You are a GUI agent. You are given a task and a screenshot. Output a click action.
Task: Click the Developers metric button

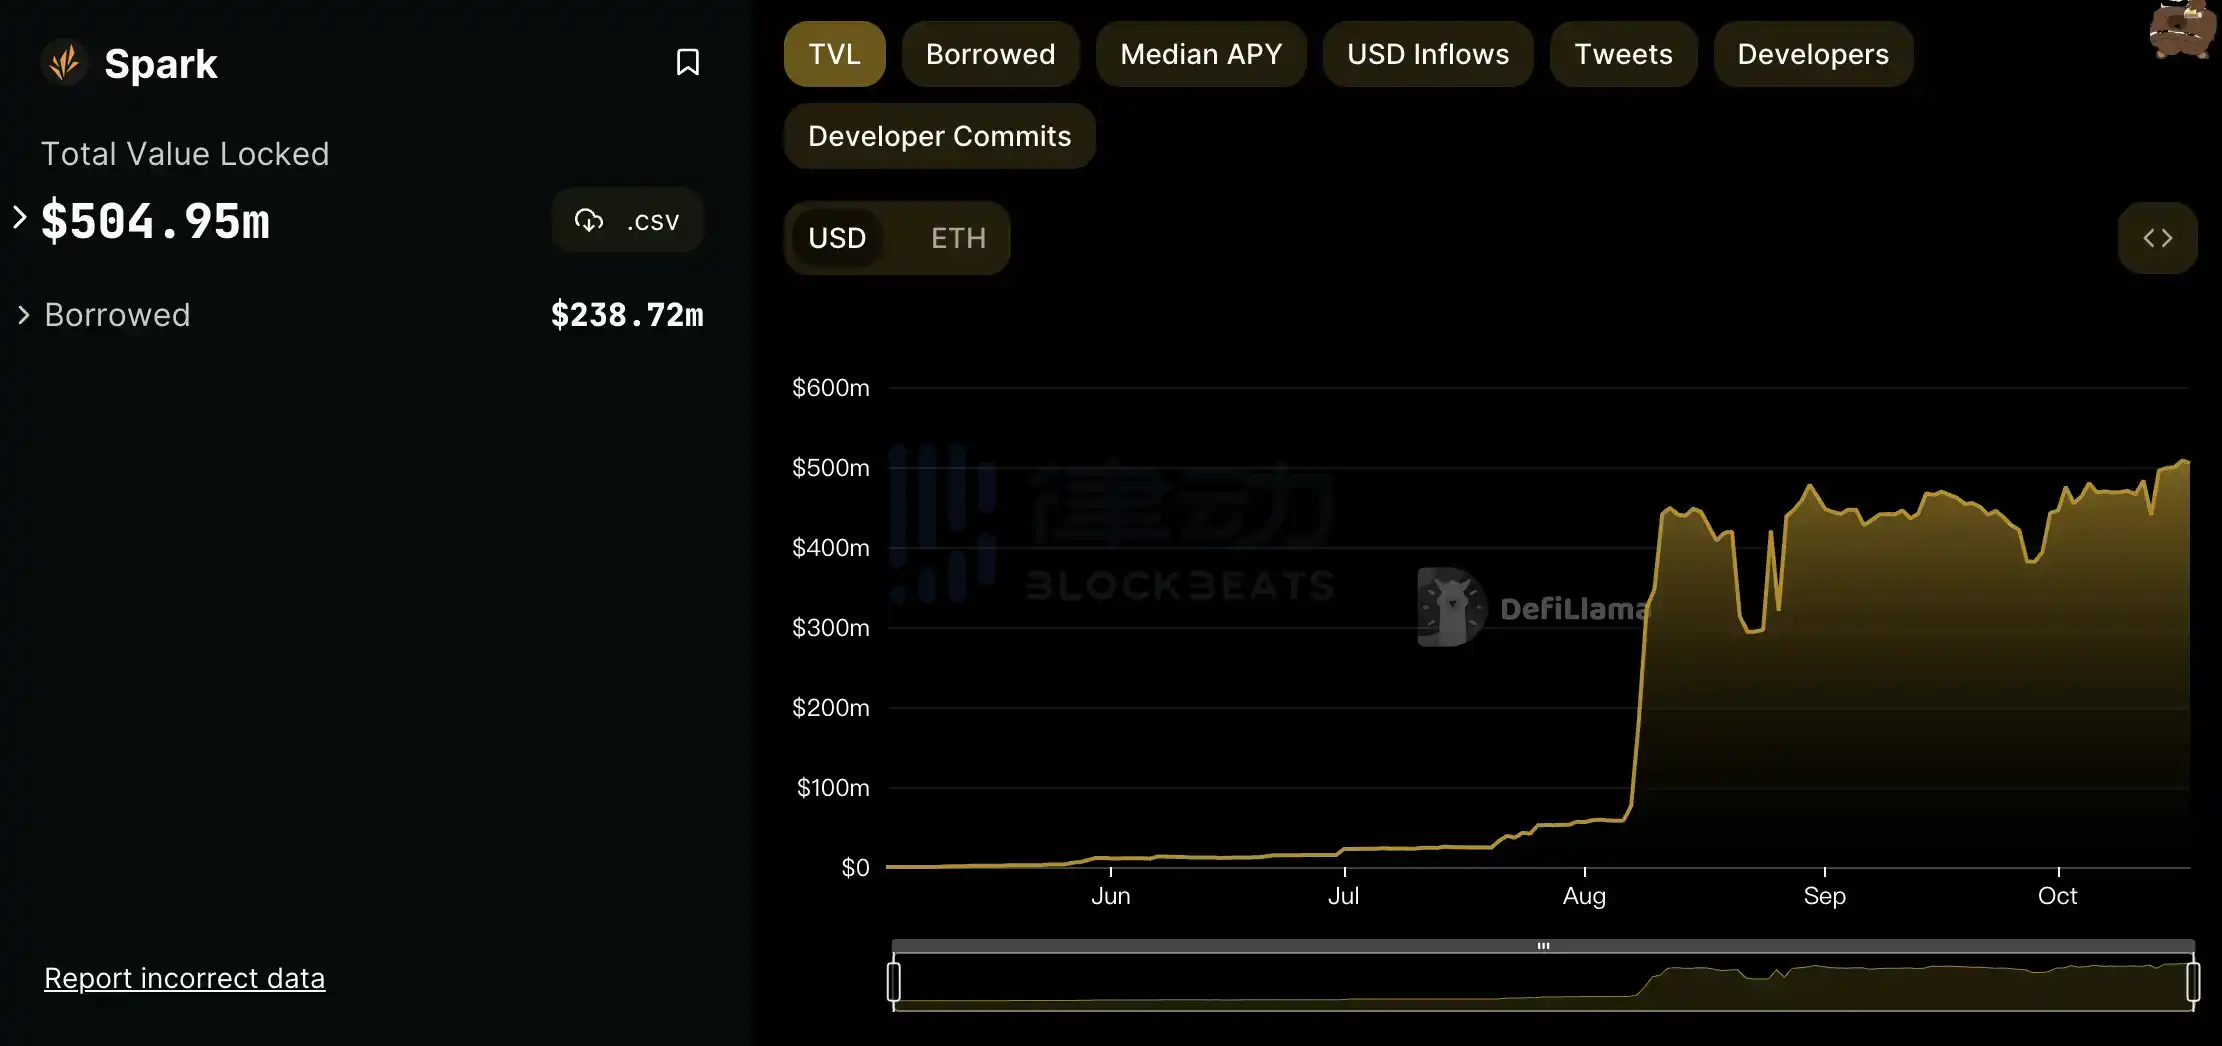tap(1812, 54)
